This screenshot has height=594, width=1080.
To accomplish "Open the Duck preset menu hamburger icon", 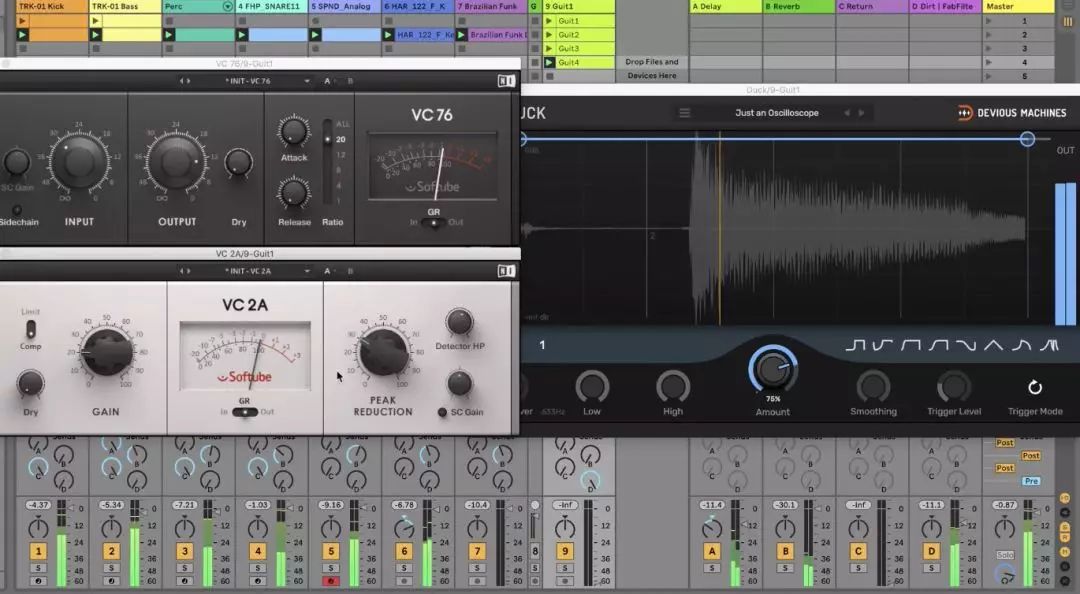I will 684,112.
